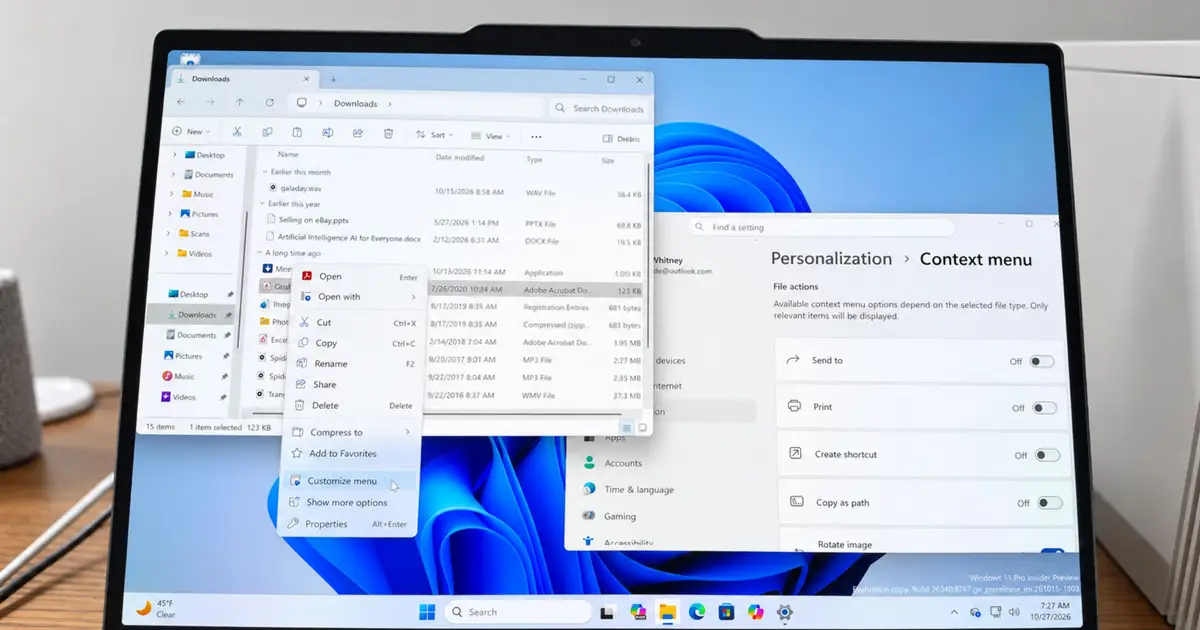Switch Explorer to details view layout icon
The height and width of the screenshot is (630, 1200).
coord(626,427)
